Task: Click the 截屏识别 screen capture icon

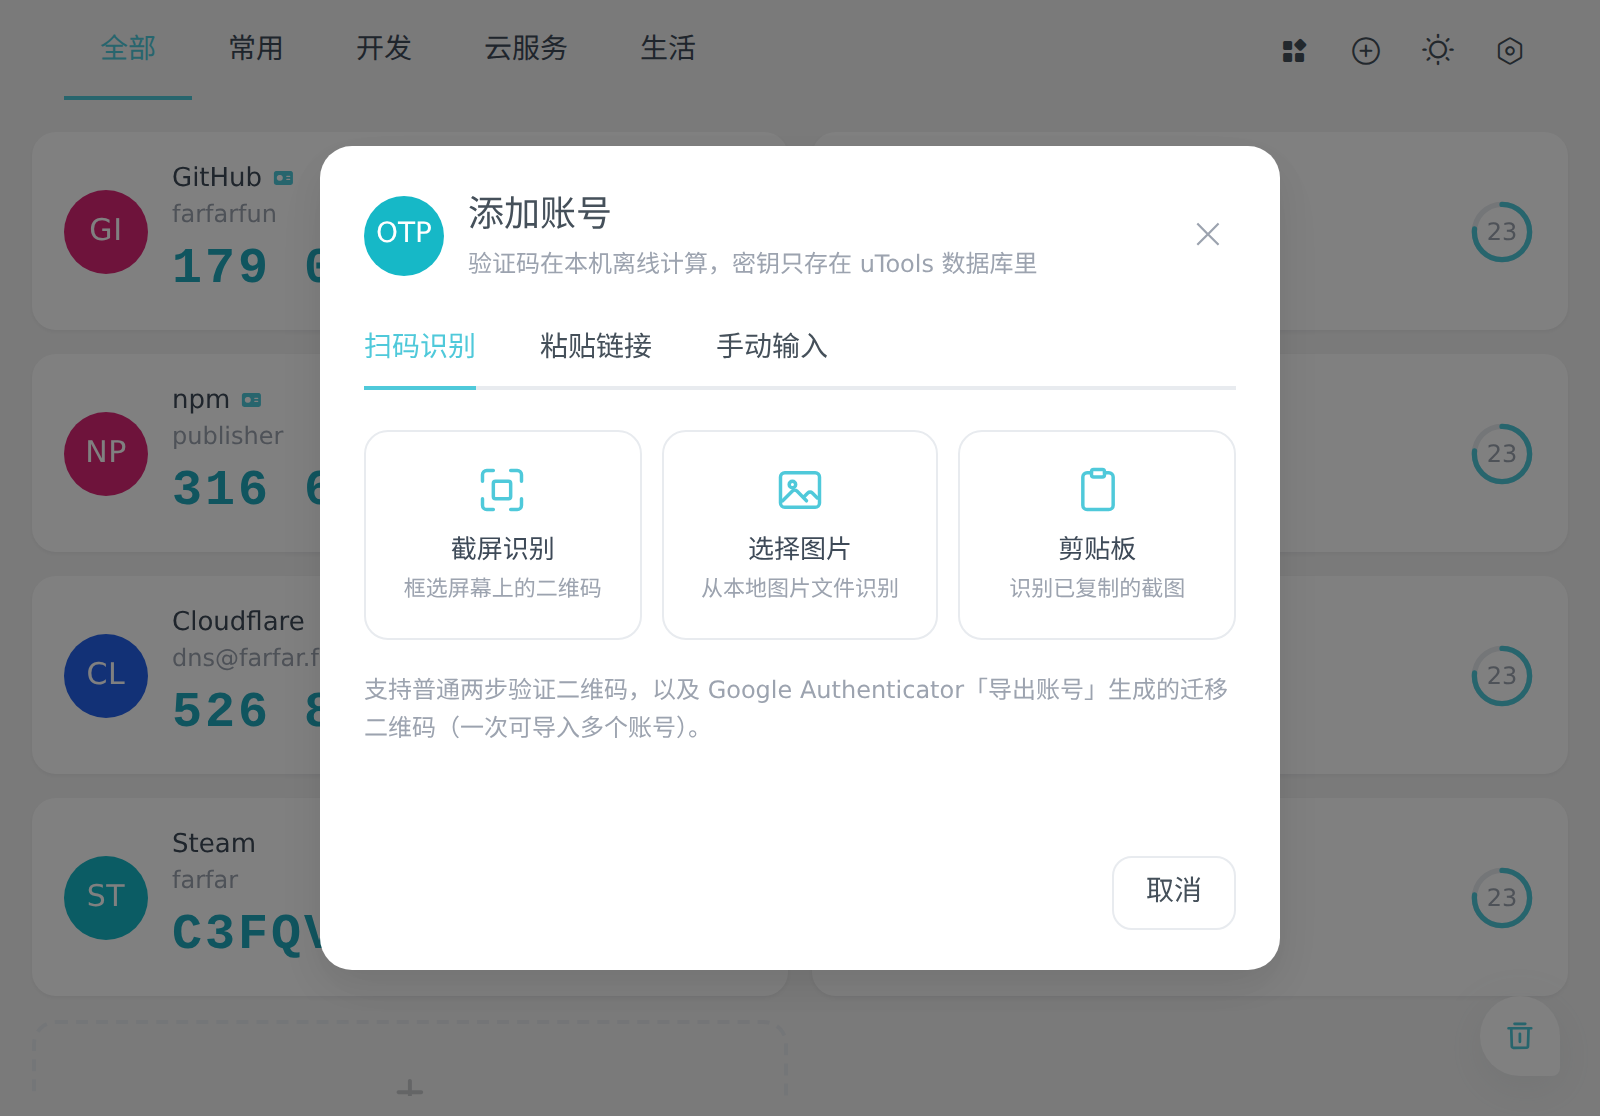Action: tap(502, 490)
